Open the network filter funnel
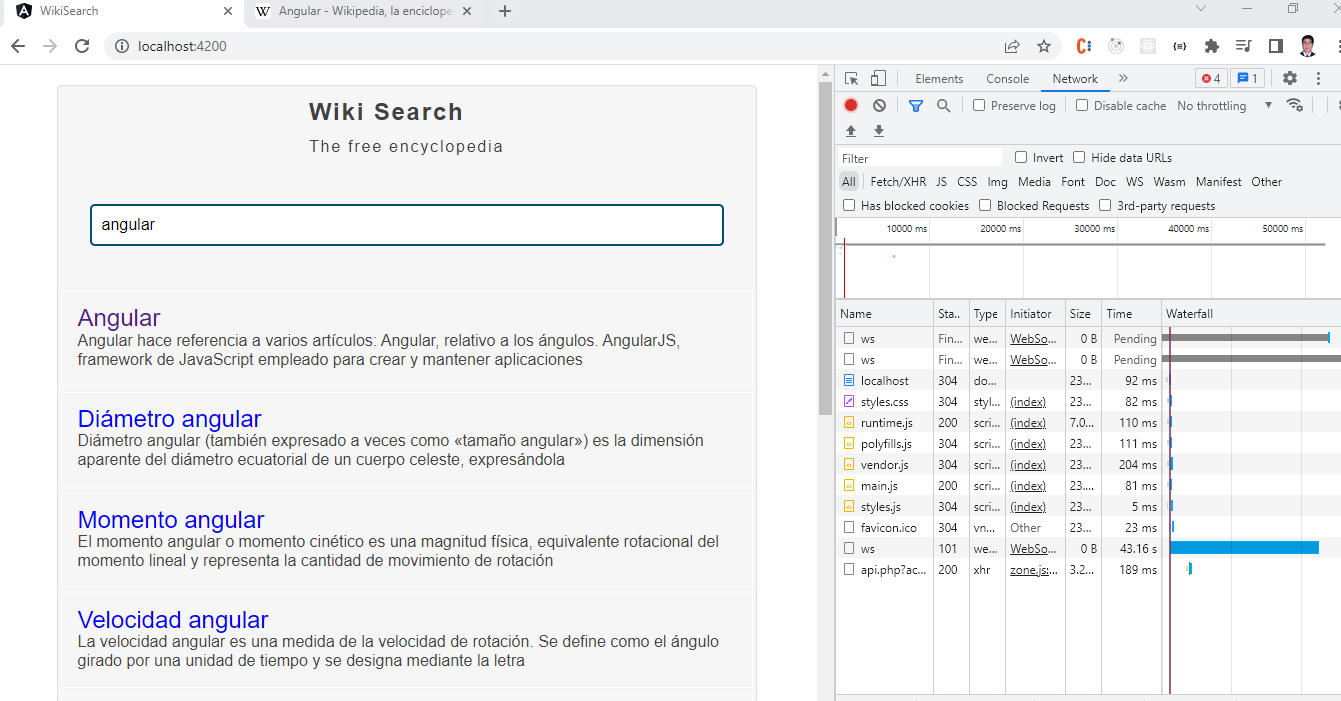The width and height of the screenshot is (1341, 701). point(915,105)
